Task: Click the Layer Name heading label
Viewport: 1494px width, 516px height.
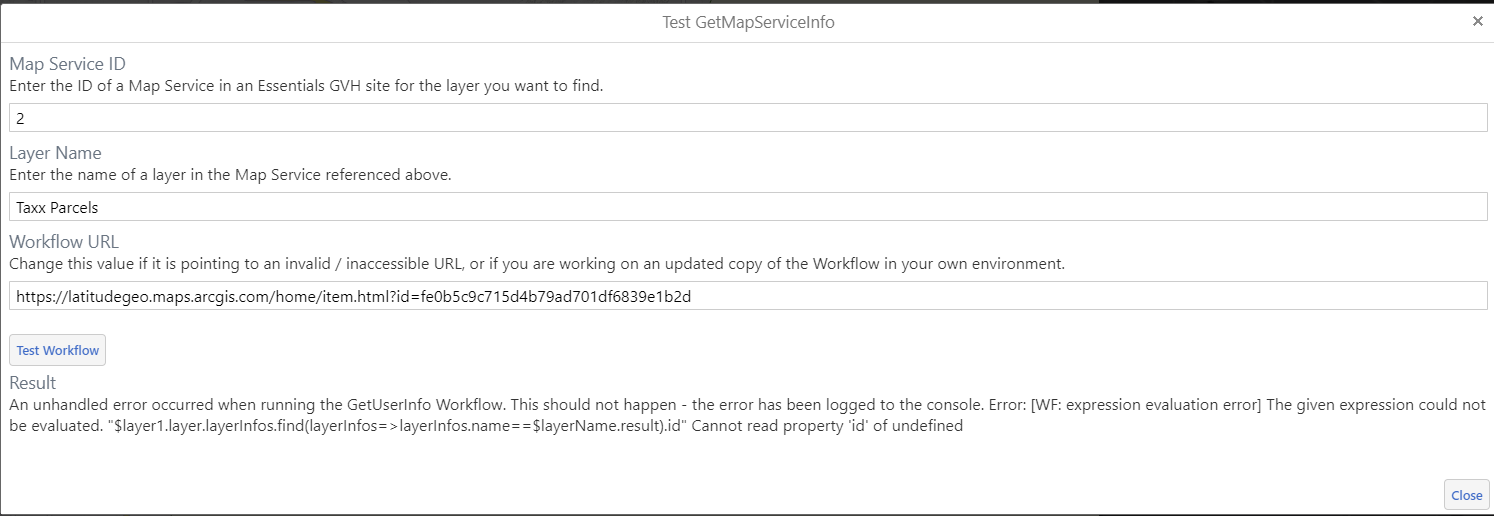Action: click(x=56, y=153)
